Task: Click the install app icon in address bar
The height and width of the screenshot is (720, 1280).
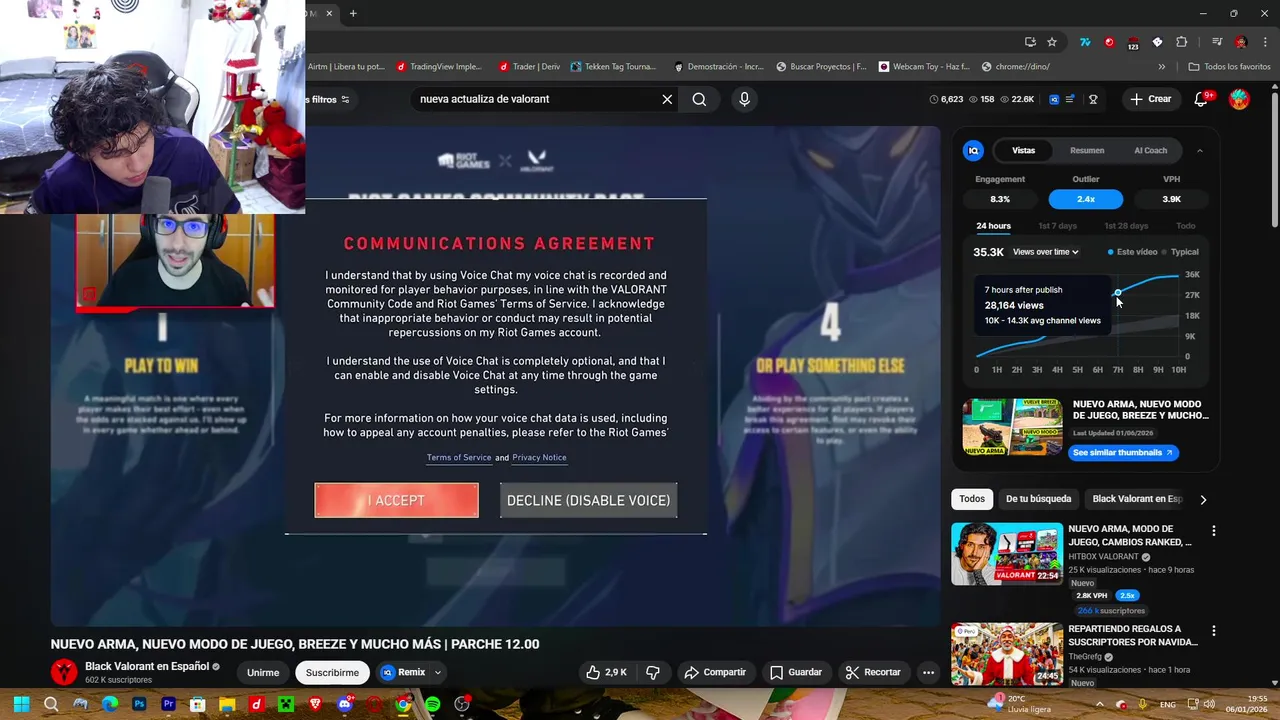Action: point(1030,42)
